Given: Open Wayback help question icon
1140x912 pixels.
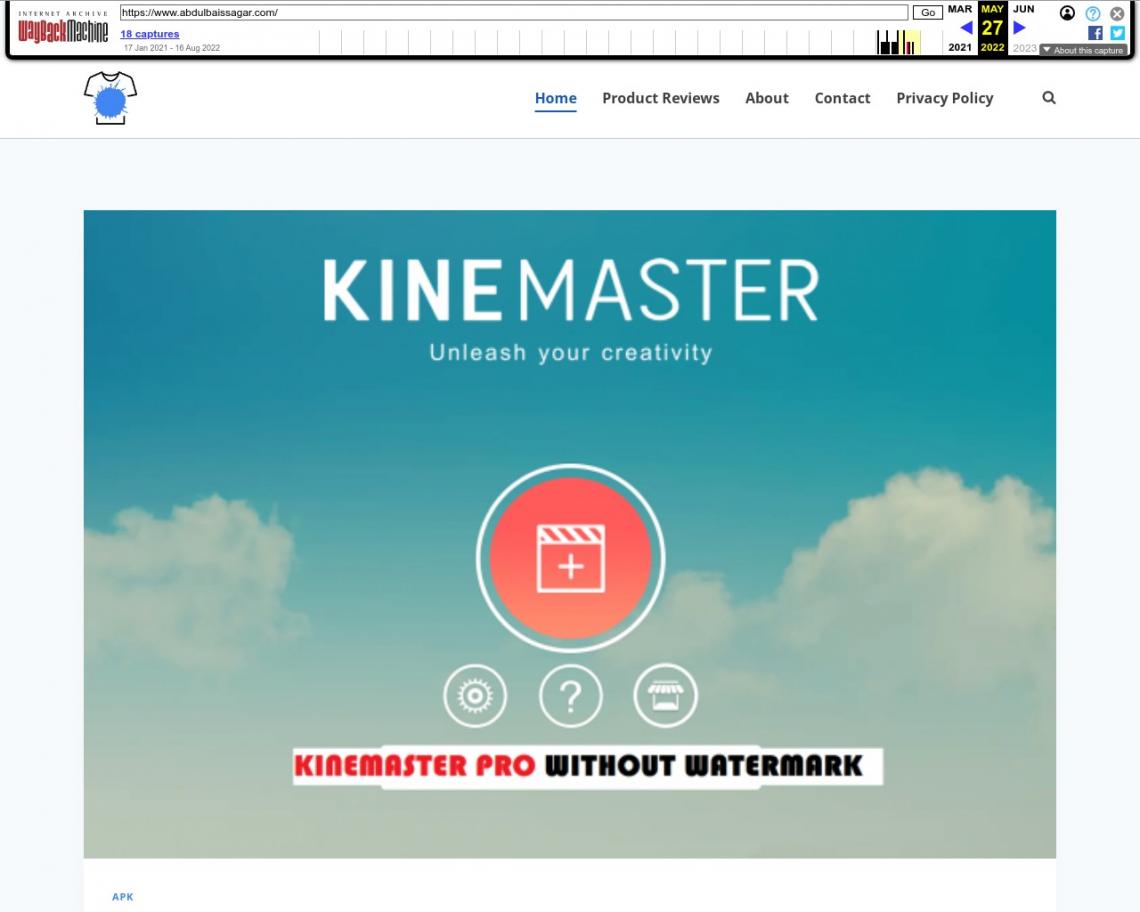Looking at the screenshot, I should [x=1093, y=13].
